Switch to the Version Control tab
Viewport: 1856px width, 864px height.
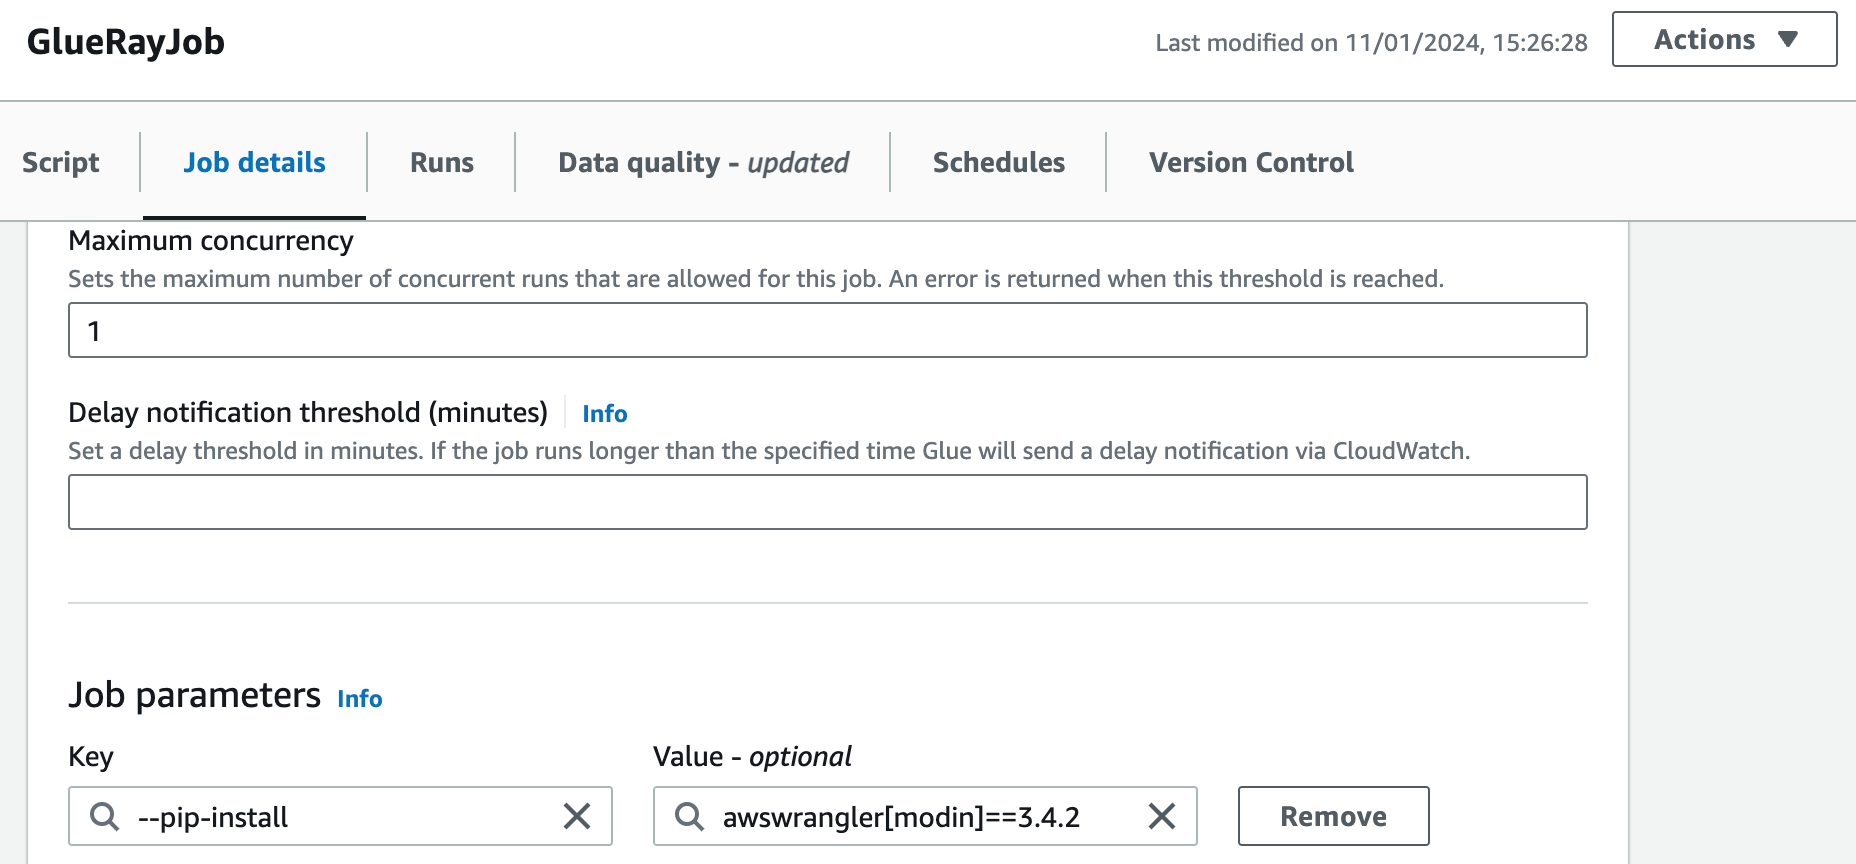[x=1251, y=162]
